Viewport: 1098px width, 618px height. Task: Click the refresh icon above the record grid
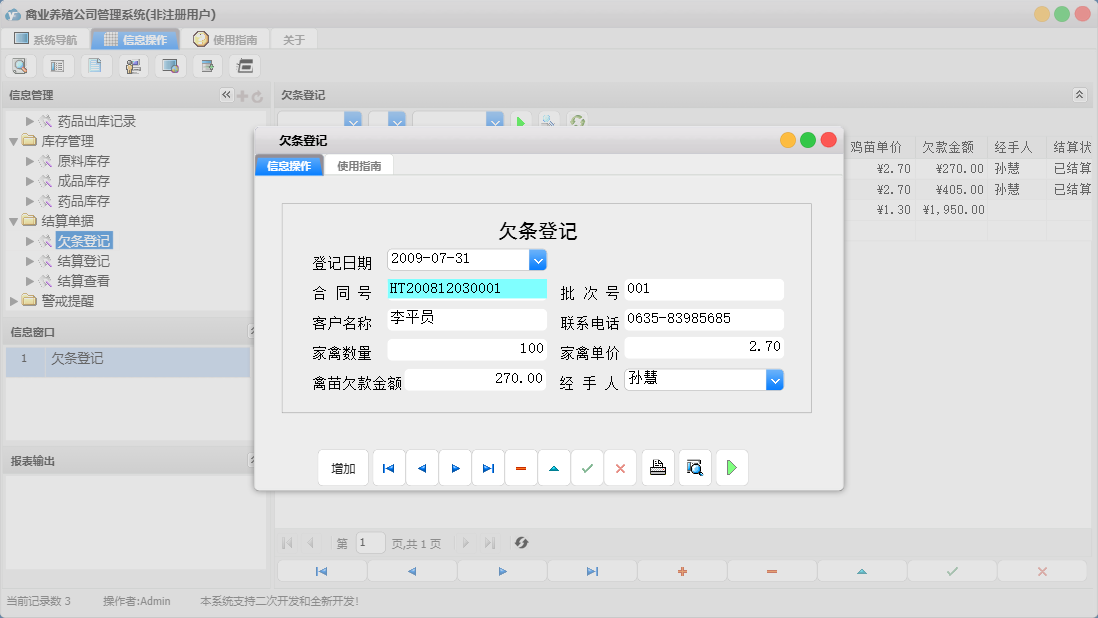coord(577,120)
